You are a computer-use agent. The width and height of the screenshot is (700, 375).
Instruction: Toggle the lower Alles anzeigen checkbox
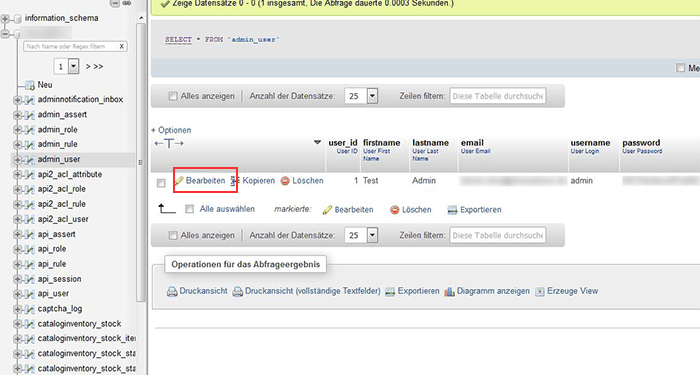coord(173,235)
